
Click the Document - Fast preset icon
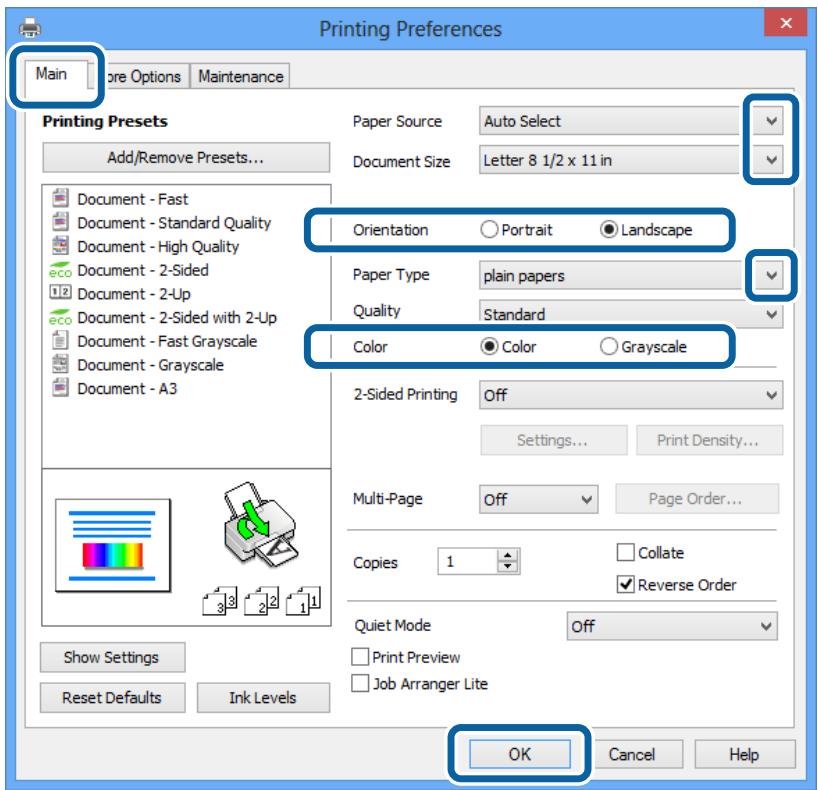60,198
